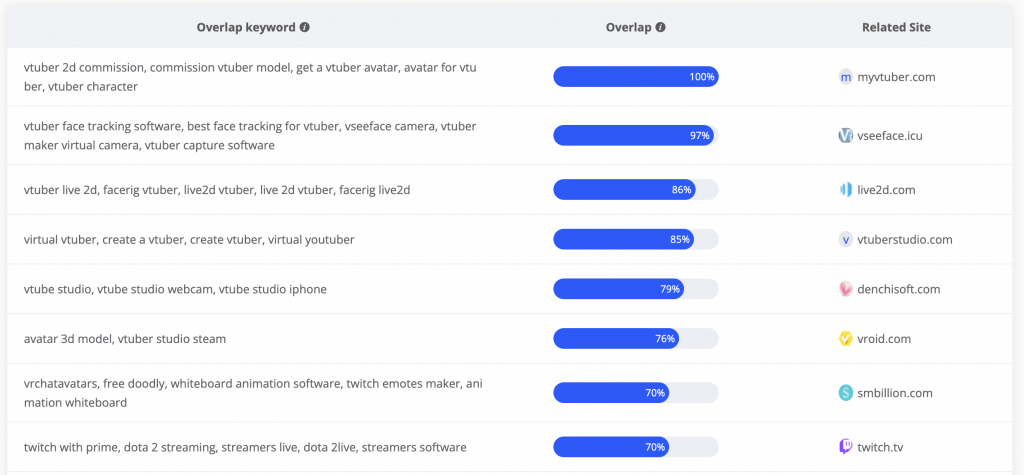
Task: Click the myvtuber.com site favicon
Action: click(846, 77)
